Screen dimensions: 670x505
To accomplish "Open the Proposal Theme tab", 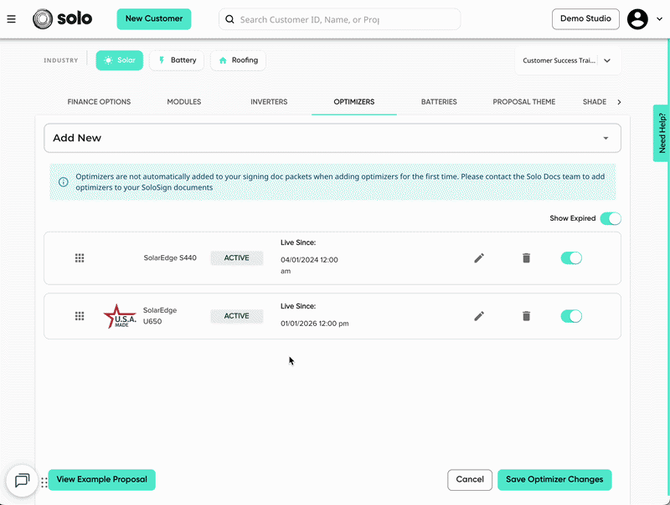I will [524, 102].
